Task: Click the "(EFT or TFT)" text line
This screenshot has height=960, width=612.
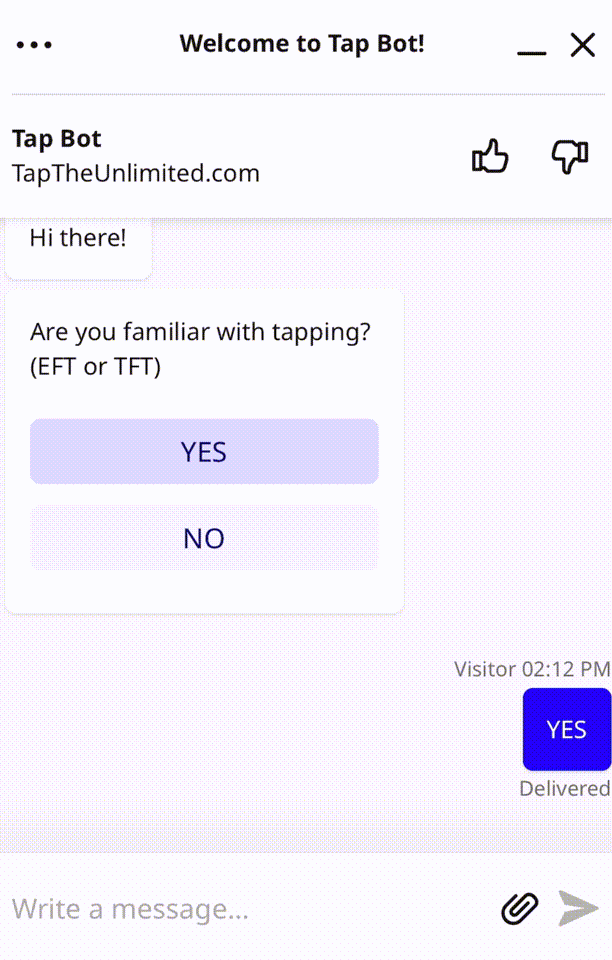Action: (96, 366)
